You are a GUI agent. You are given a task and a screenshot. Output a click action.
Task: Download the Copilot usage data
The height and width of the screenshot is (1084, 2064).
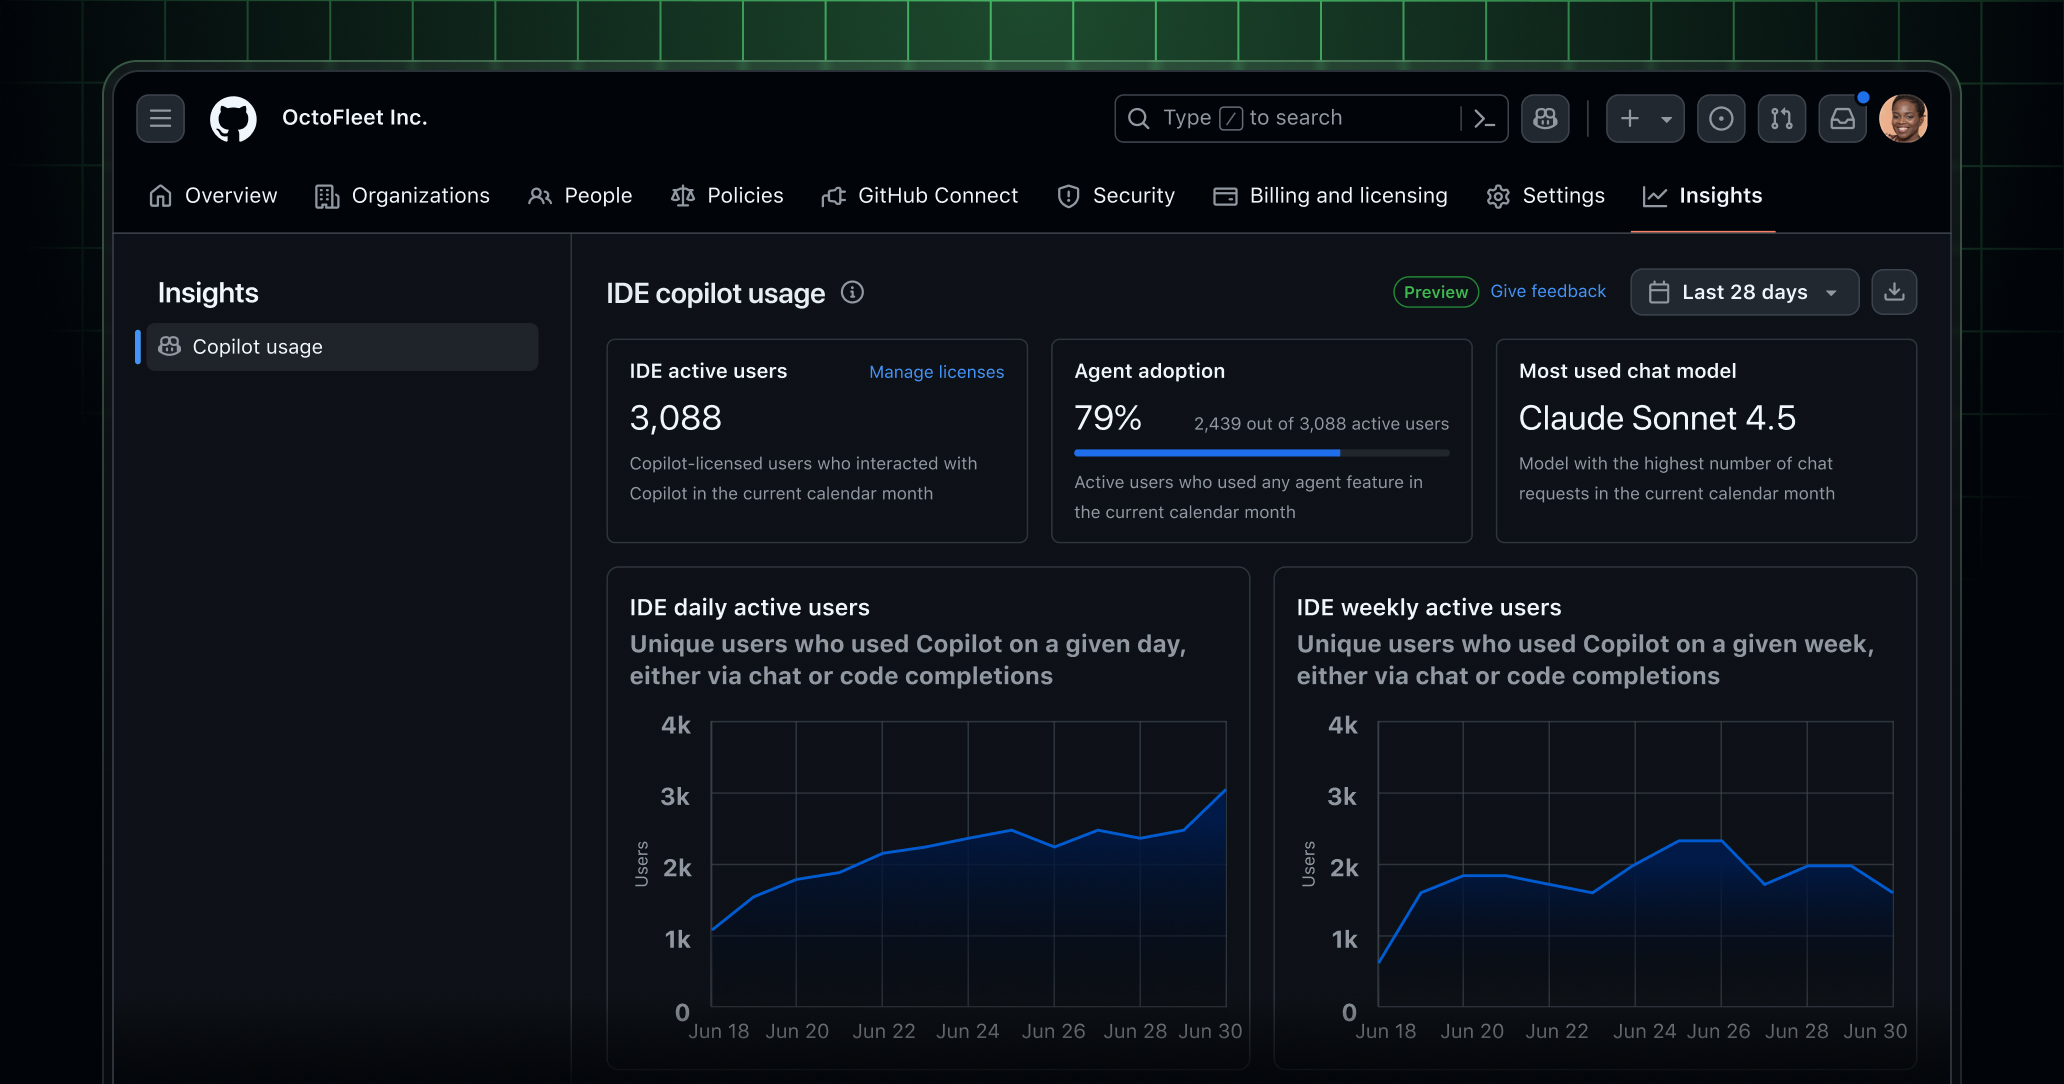click(1894, 291)
